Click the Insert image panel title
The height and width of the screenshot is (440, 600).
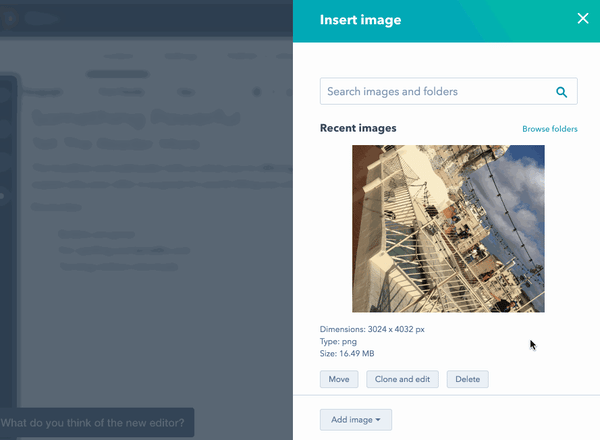pyautogui.click(x=358, y=18)
